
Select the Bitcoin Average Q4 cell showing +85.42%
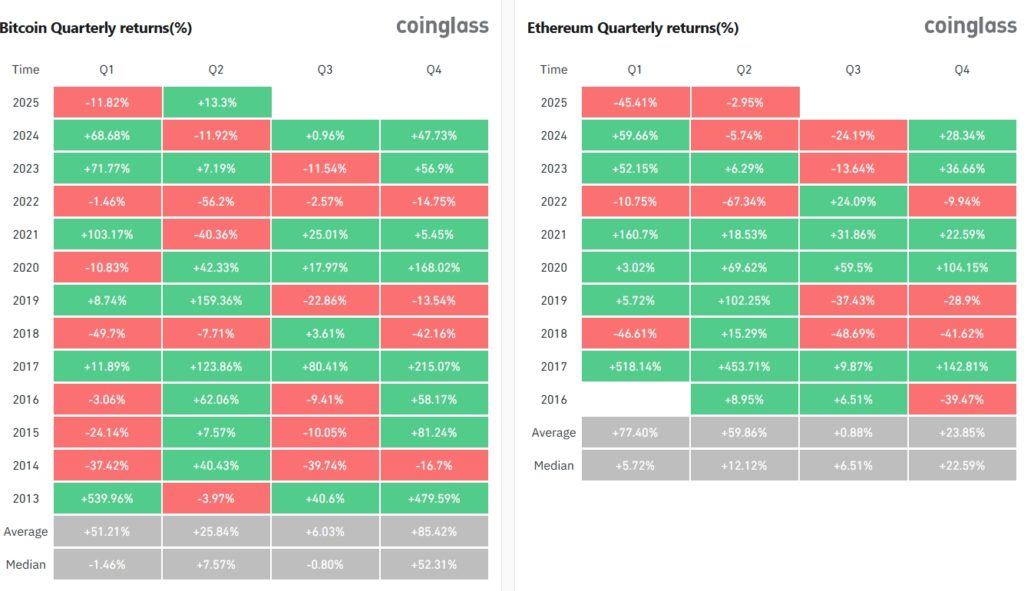click(x=434, y=531)
